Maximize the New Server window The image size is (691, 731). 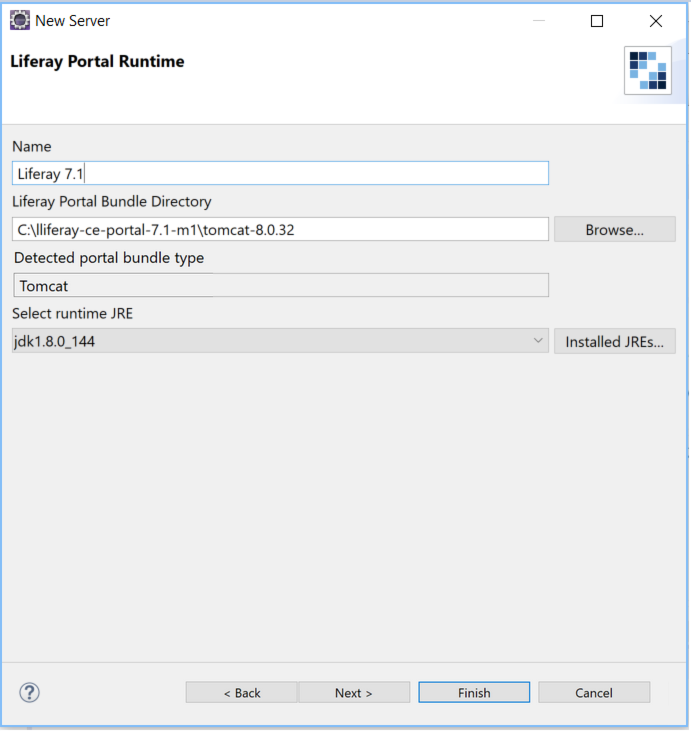click(597, 21)
